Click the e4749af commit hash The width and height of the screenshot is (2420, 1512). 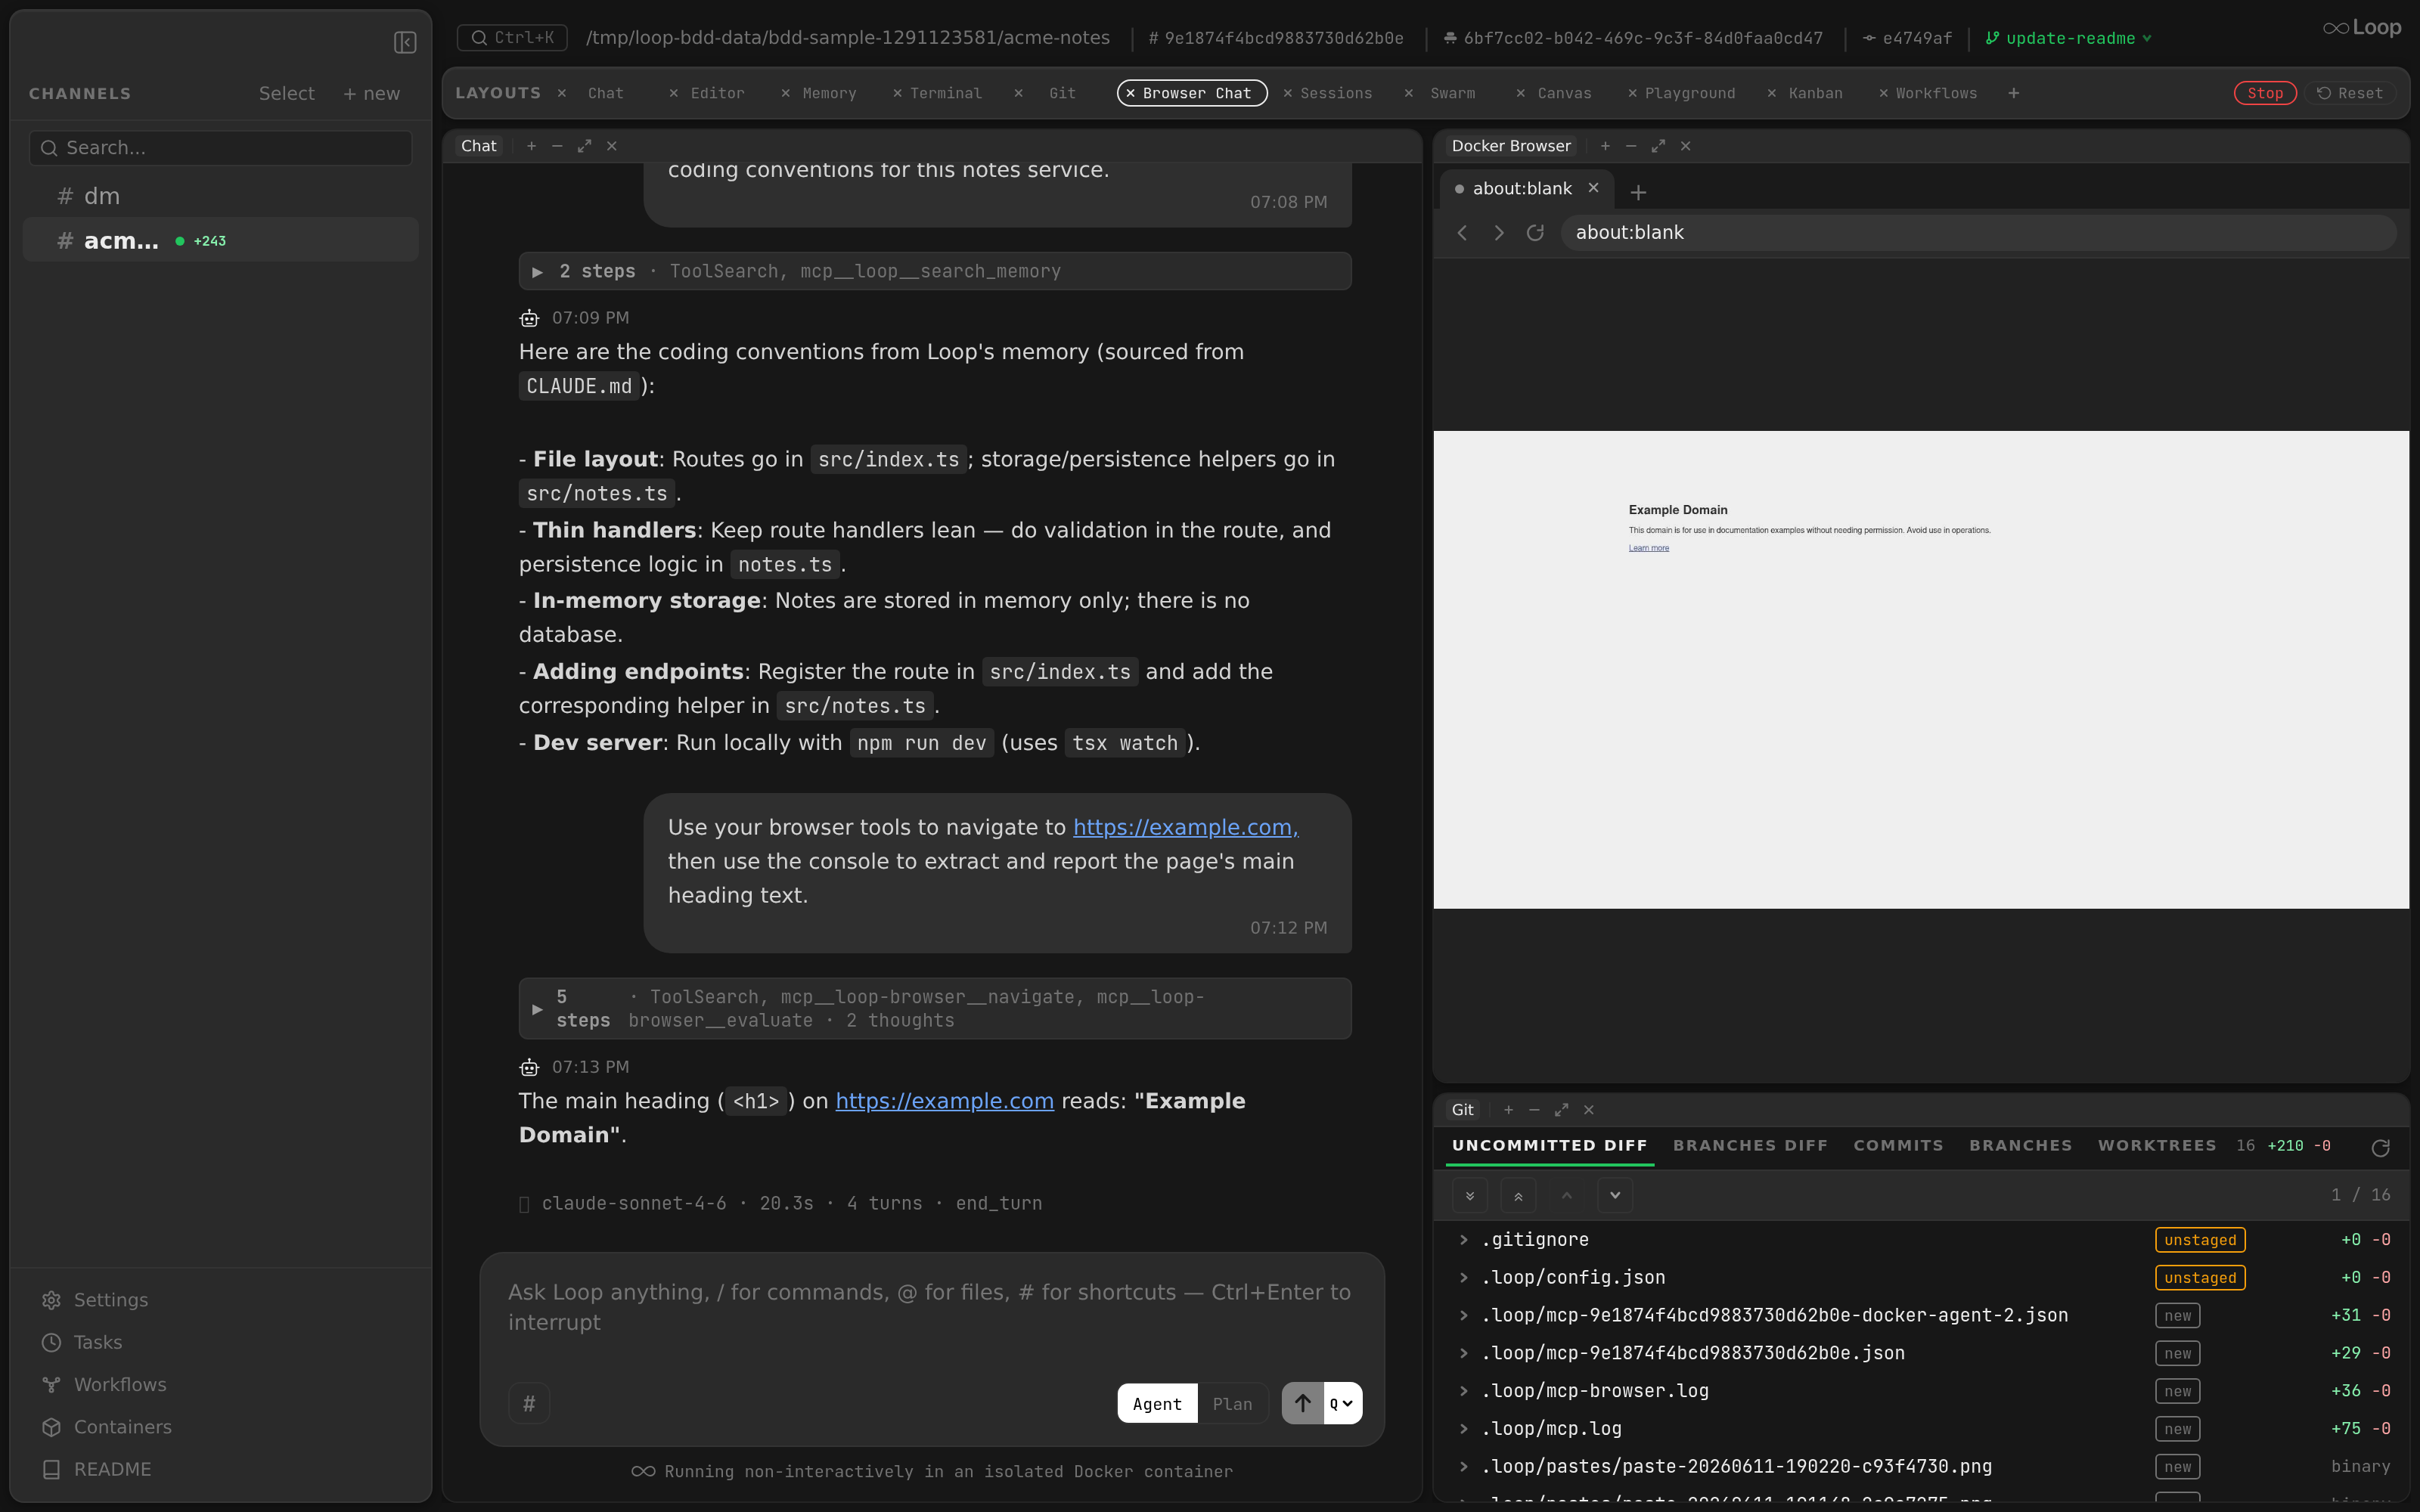[x=1907, y=38]
